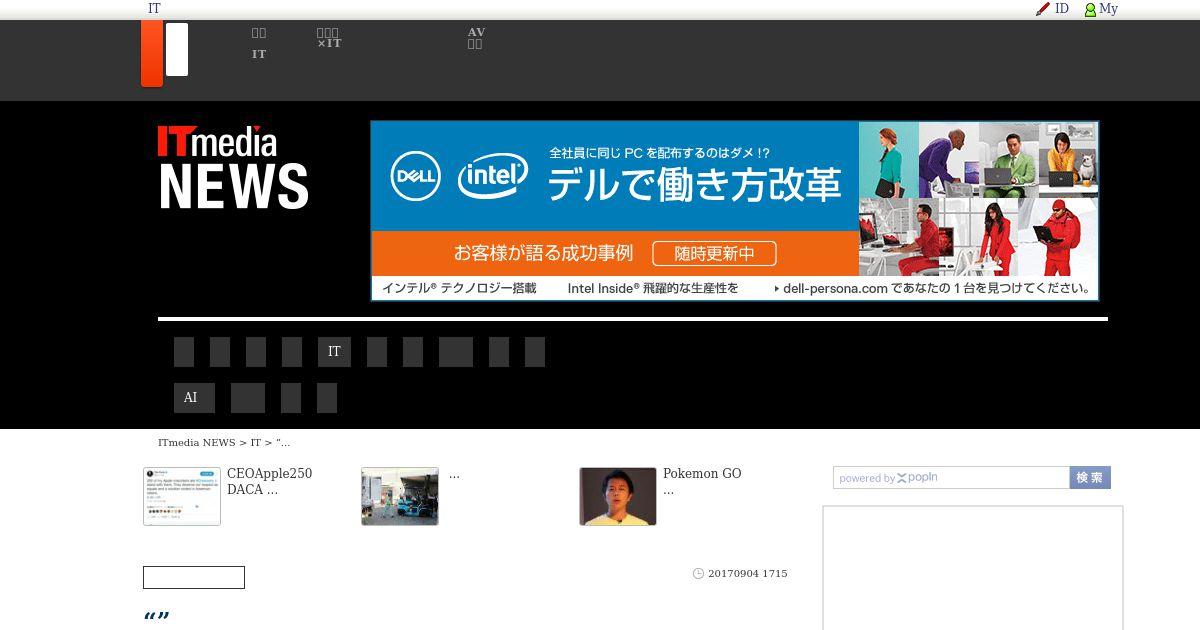
Task: Open the IT link in the top bar
Action: [154, 9]
